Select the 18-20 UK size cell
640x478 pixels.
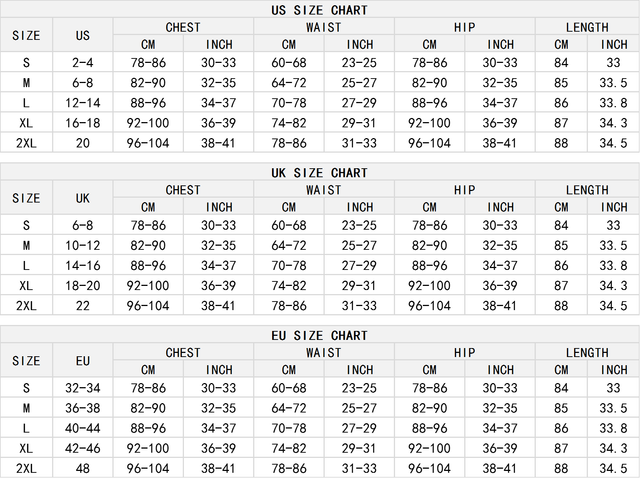(83, 285)
